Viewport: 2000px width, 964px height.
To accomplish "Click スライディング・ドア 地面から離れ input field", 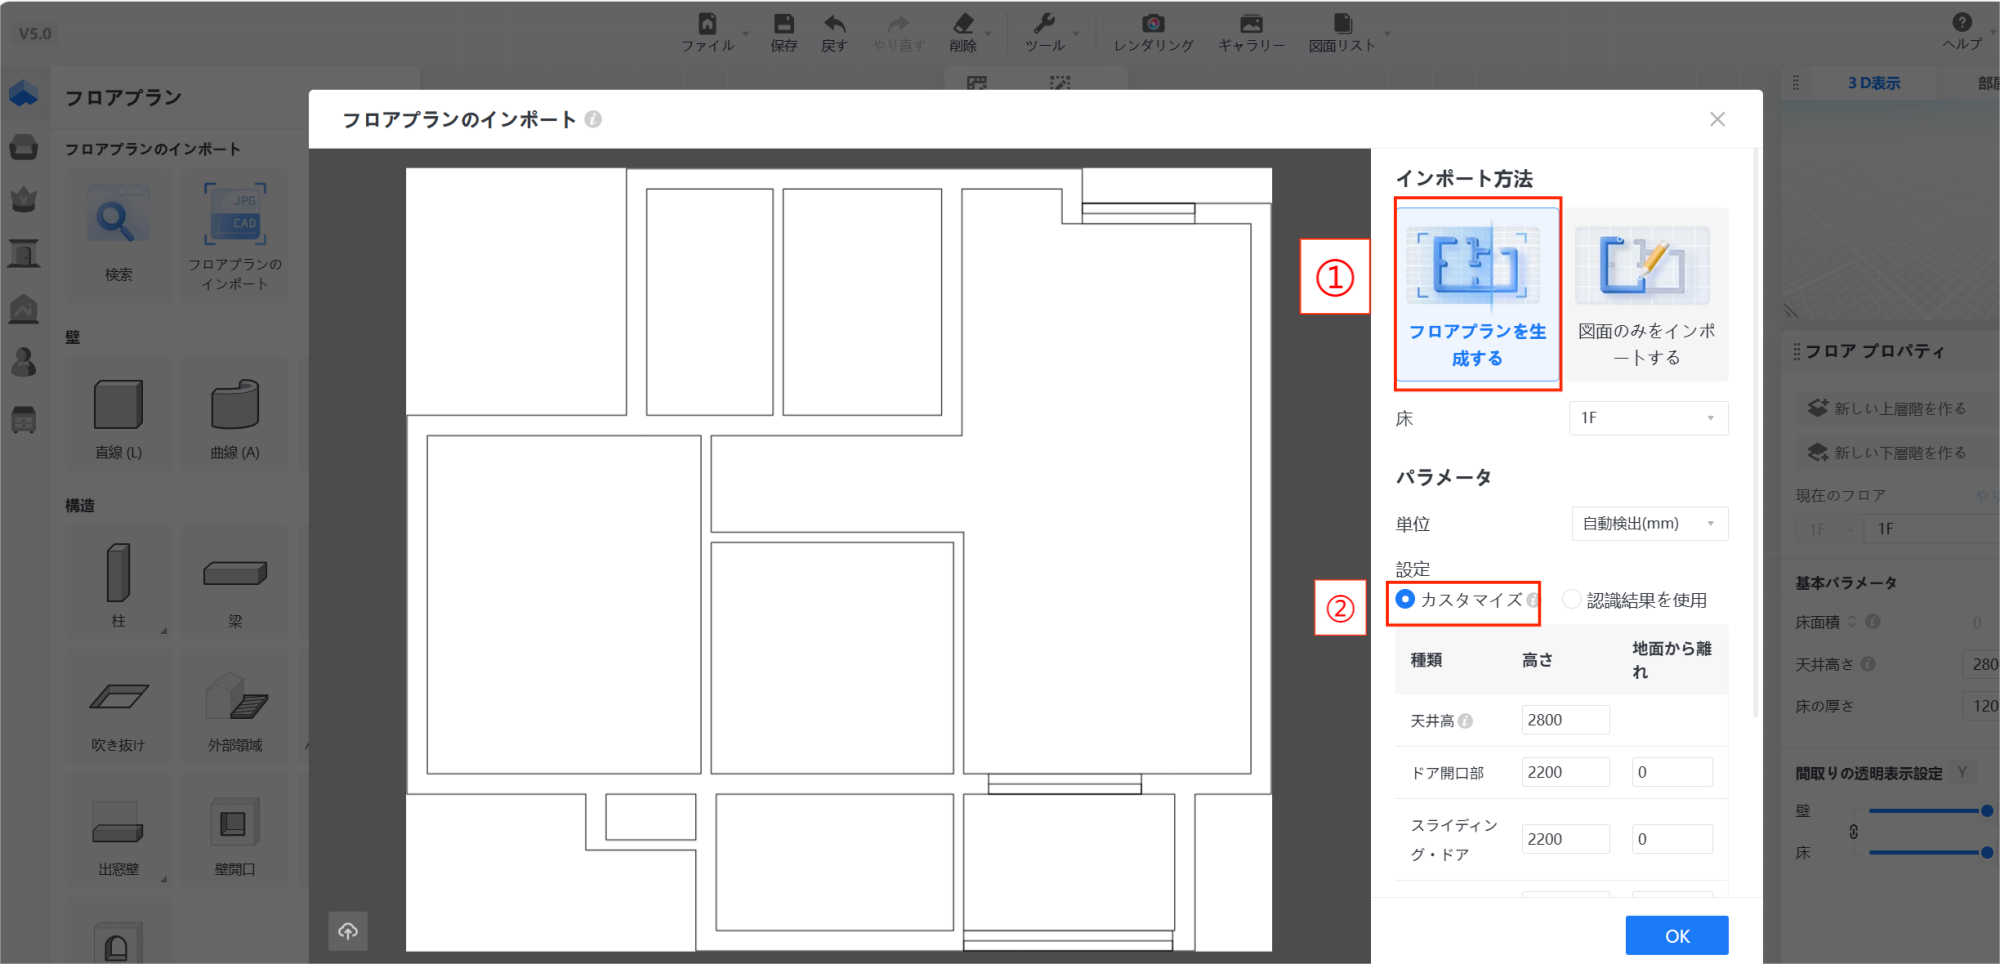I will [1672, 839].
